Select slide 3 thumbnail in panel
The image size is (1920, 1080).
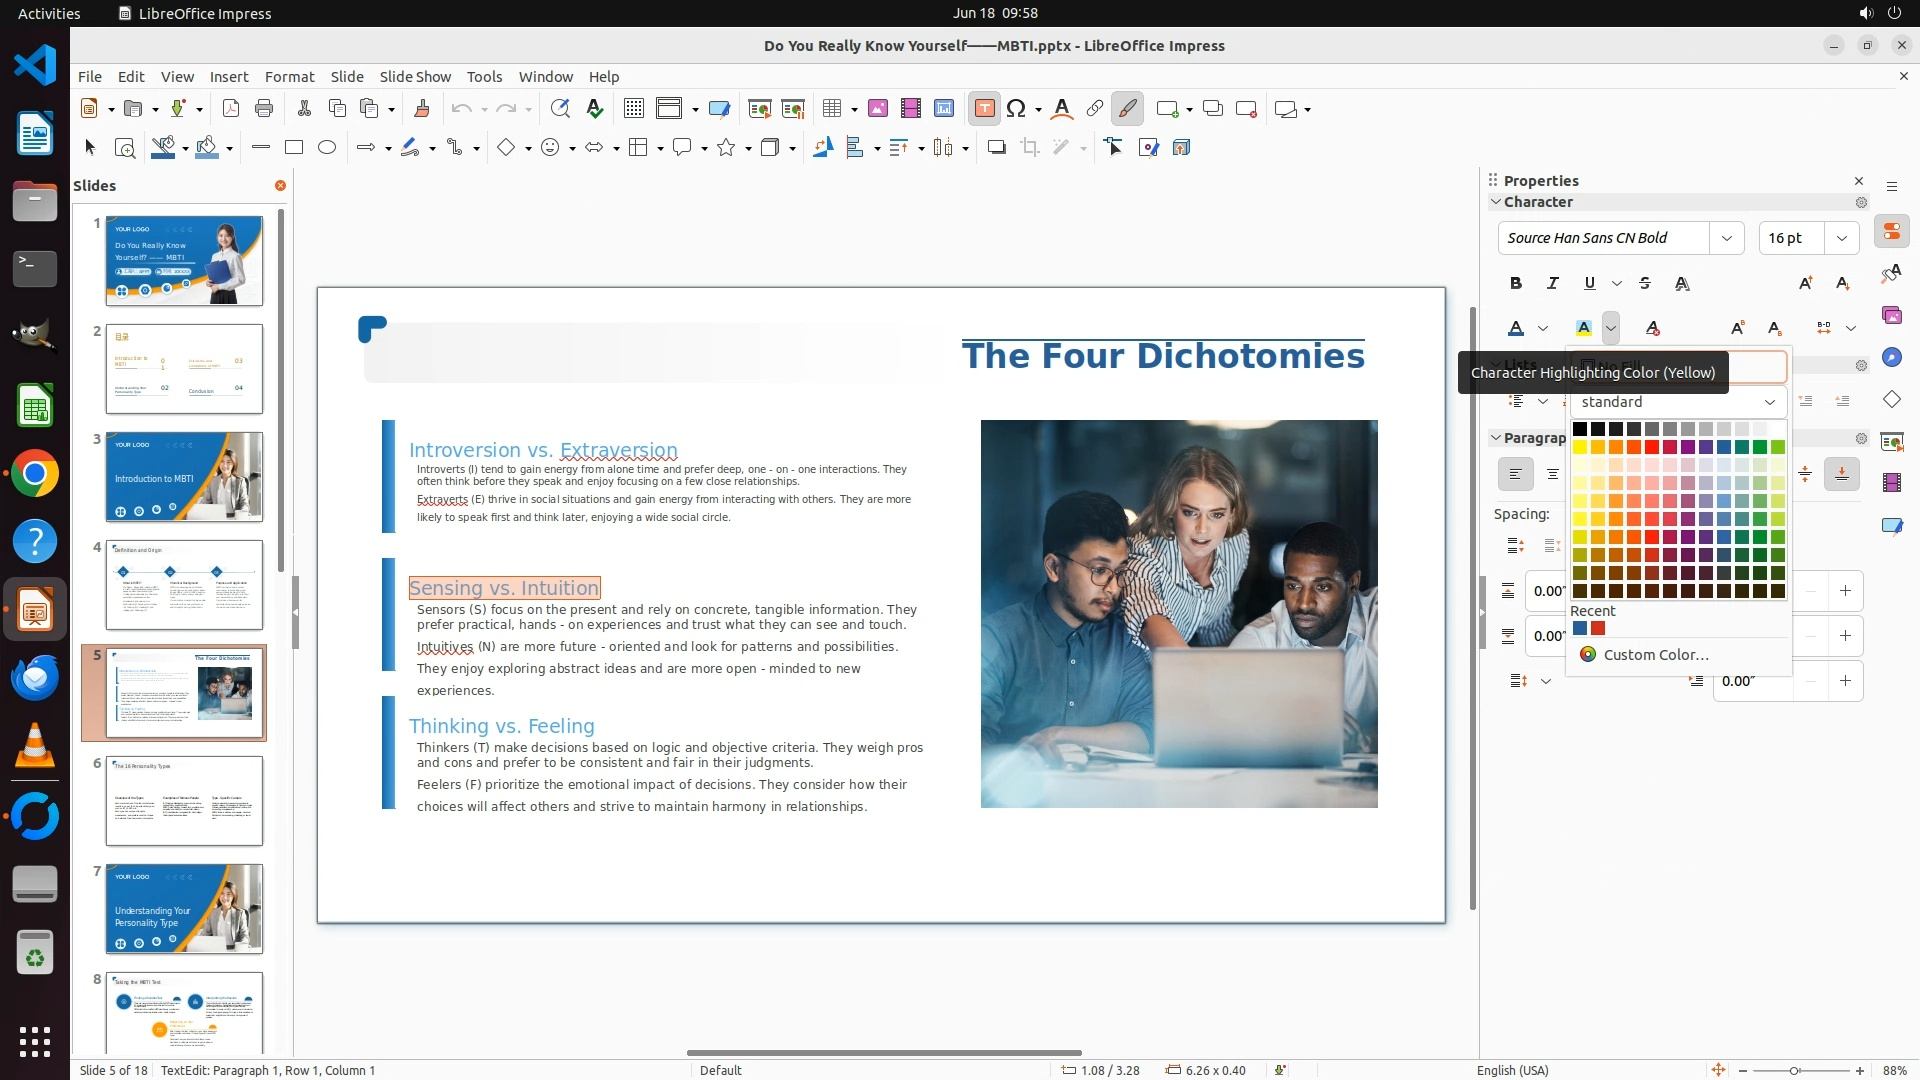coord(184,477)
